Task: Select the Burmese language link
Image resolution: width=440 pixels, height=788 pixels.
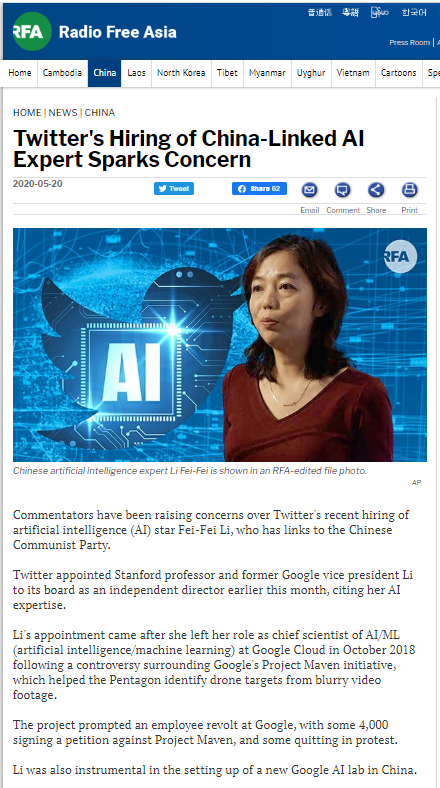Action: [380, 13]
